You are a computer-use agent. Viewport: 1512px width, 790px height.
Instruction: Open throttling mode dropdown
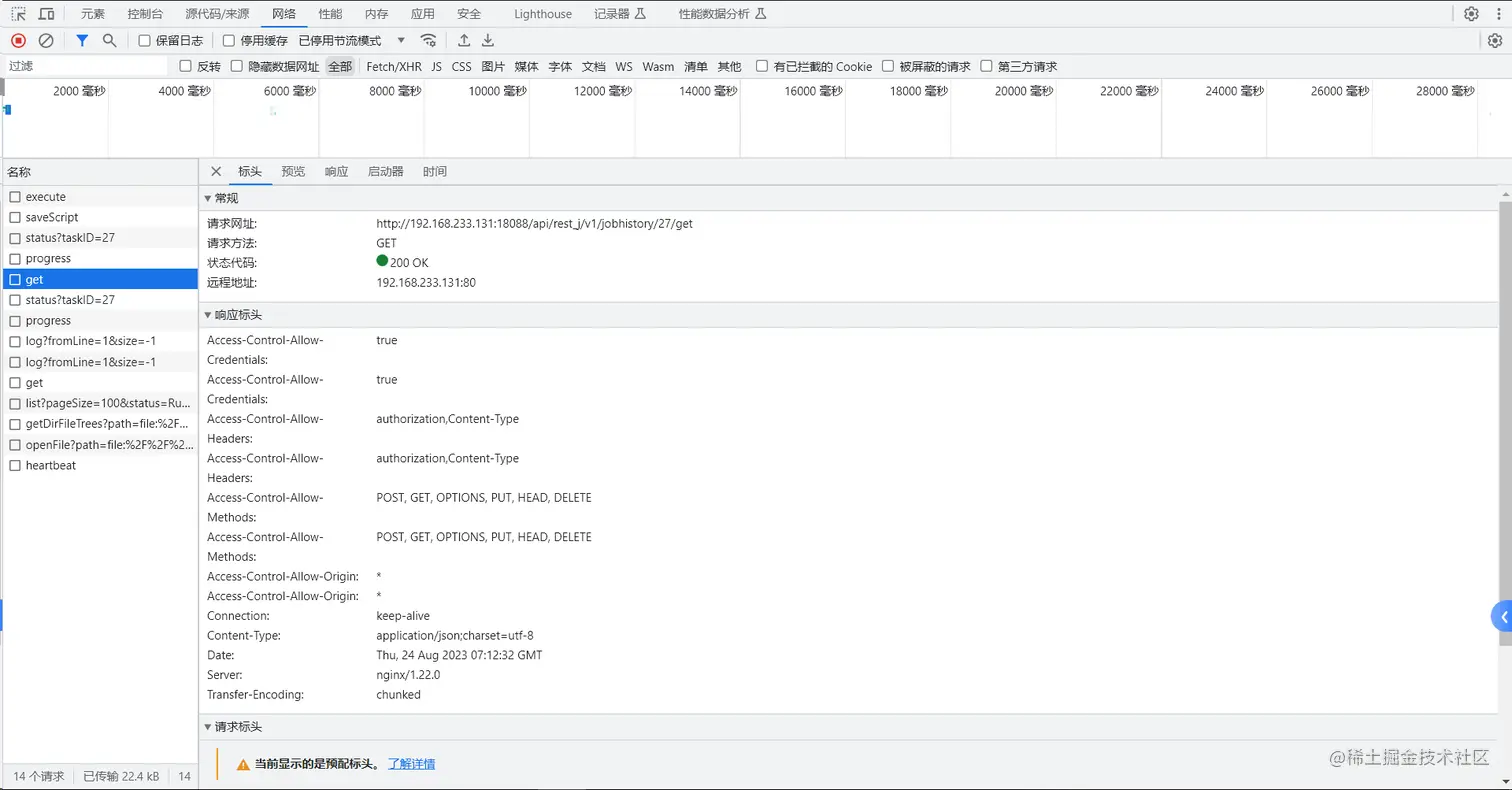(x=353, y=41)
